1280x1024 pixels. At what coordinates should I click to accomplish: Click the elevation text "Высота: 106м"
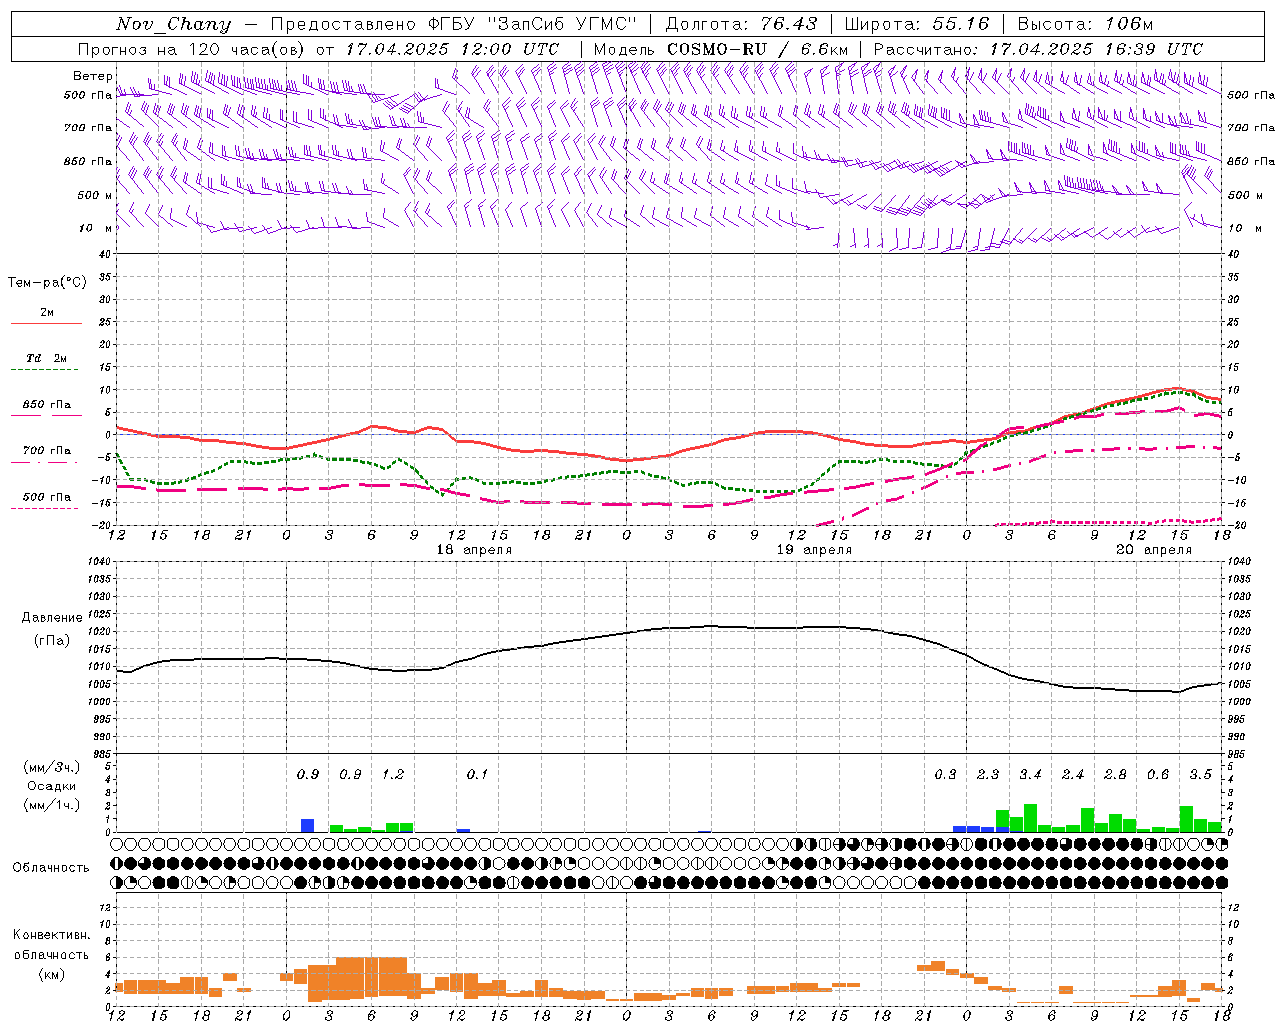click(x=1085, y=24)
